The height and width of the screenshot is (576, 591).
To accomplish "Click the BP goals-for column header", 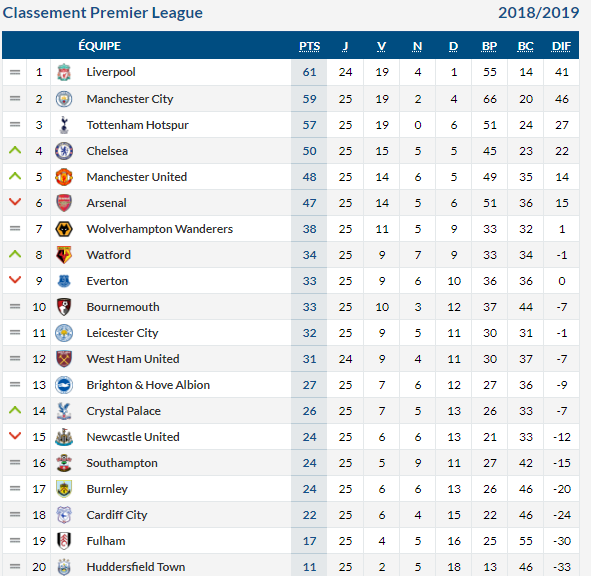I will (490, 46).
